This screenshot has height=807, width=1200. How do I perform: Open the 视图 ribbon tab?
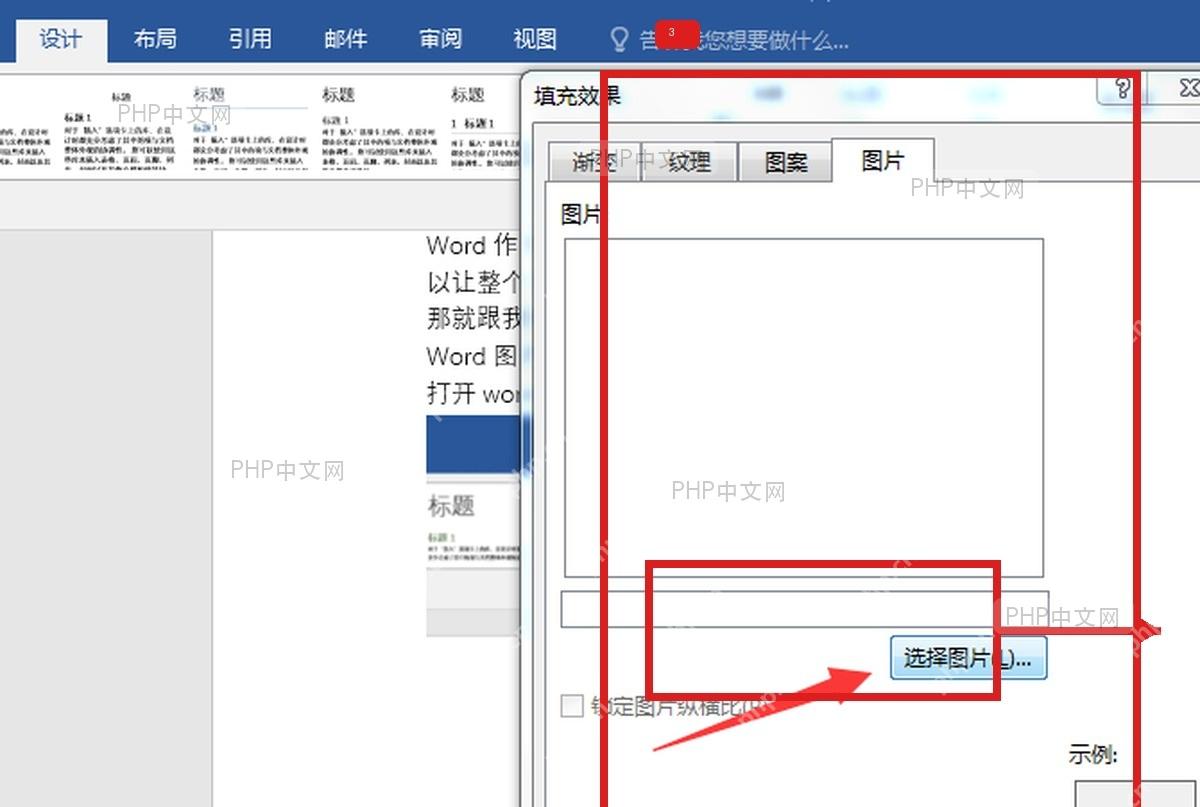(x=535, y=39)
